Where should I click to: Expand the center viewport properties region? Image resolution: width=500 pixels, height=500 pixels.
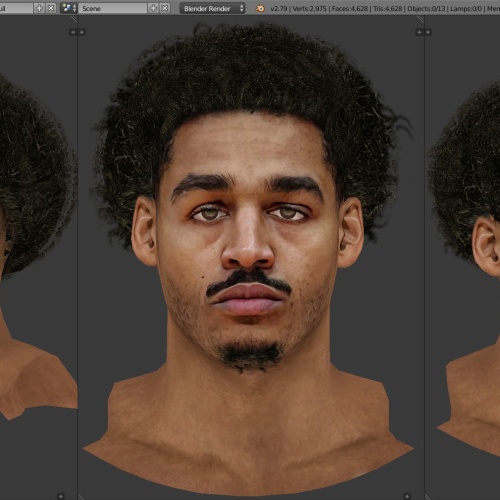pos(419,32)
